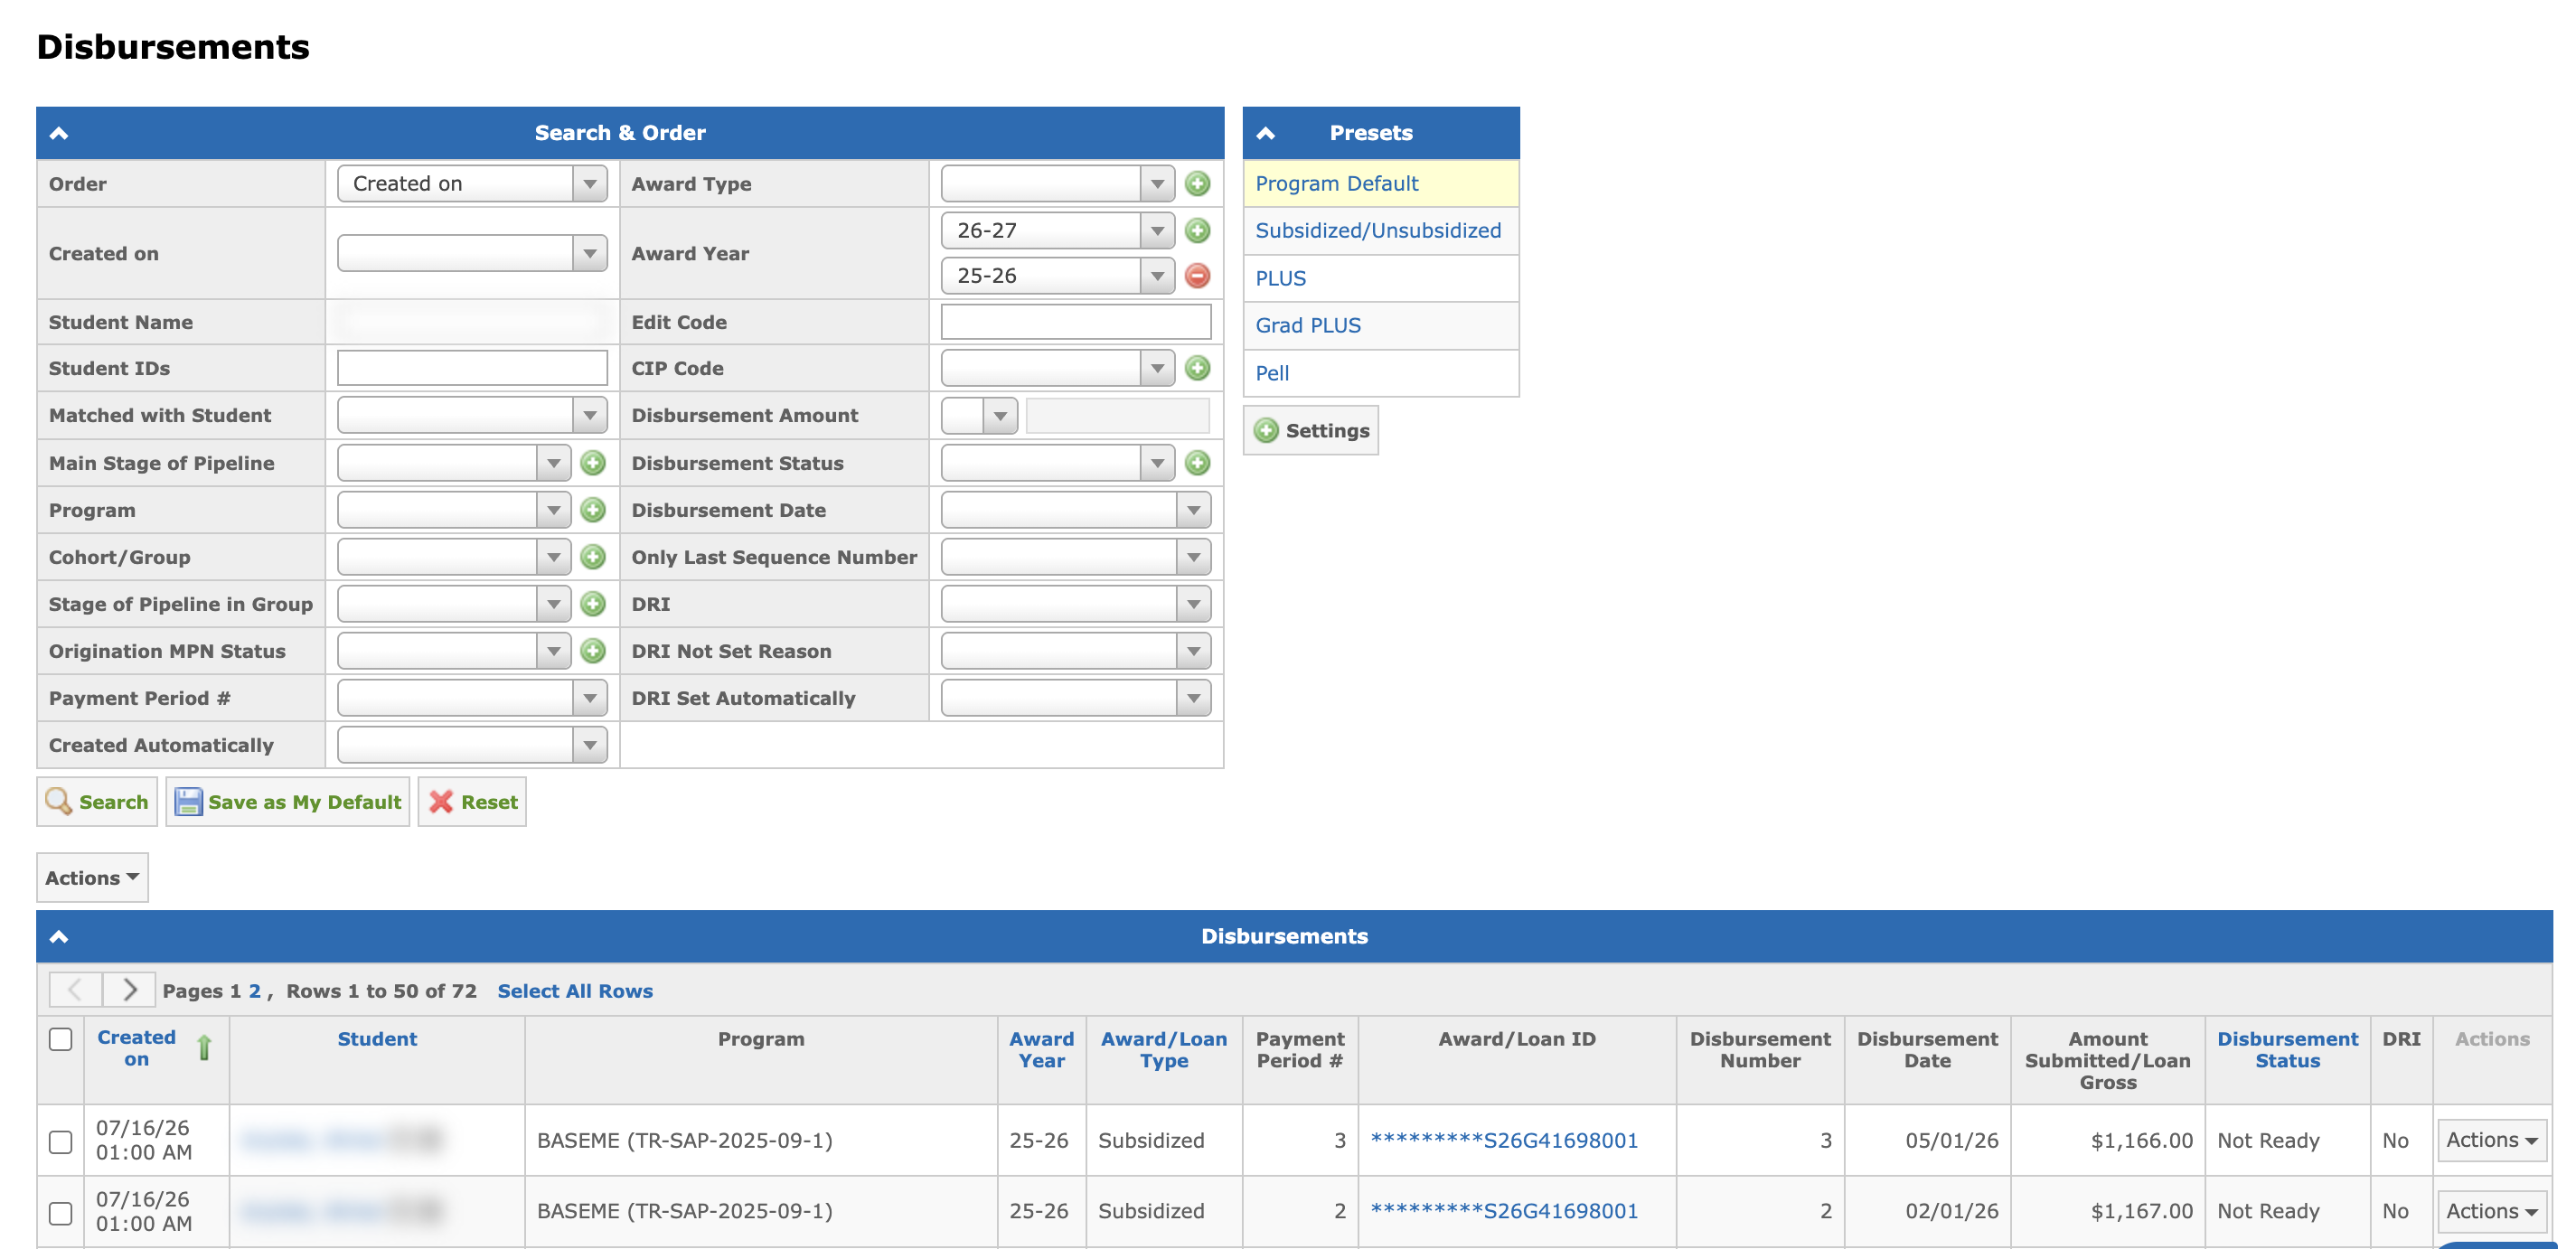Toggle the select-all checkbox in table header
The image size is (2576, 1249).
[60, 1039]
